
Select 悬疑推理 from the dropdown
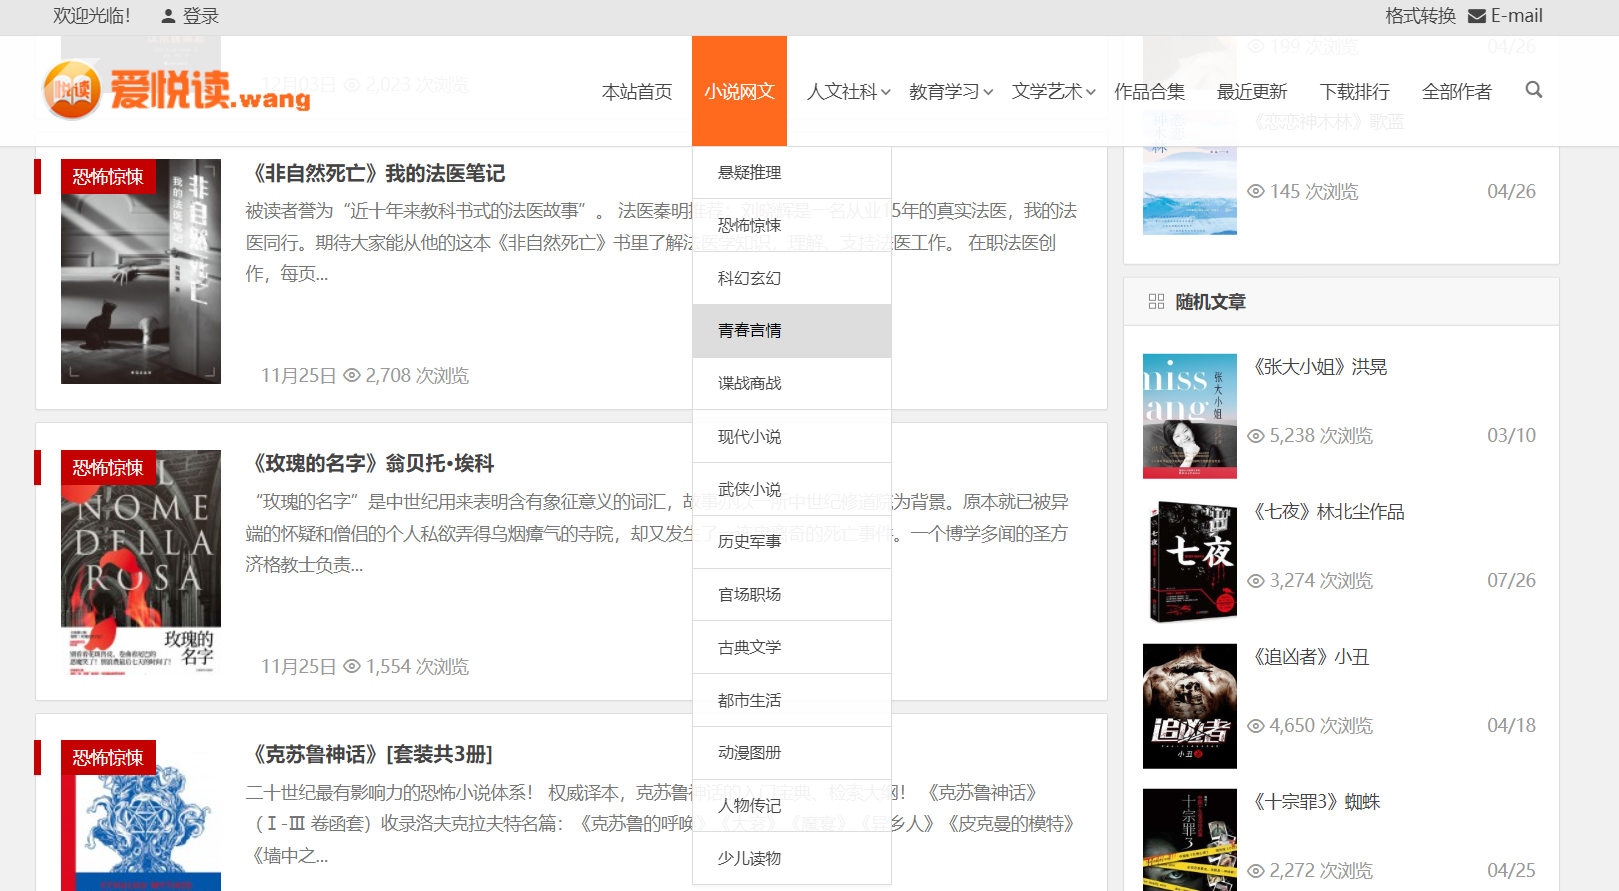791,172
